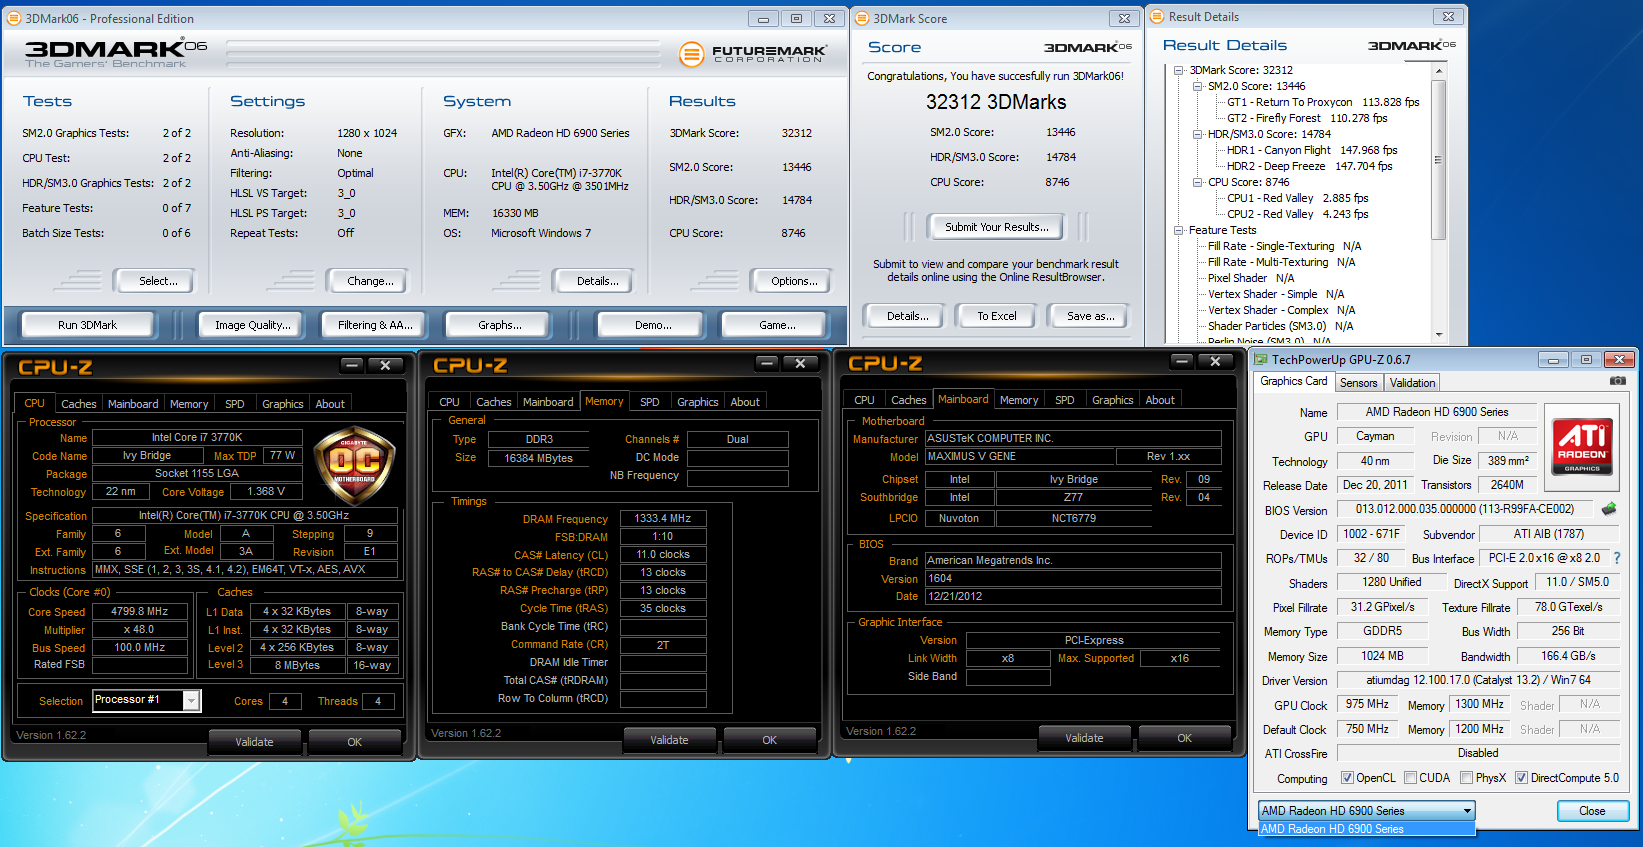
Task: Click OK in the CPU-Z Mainboard window
Action: coord(1184,738)
